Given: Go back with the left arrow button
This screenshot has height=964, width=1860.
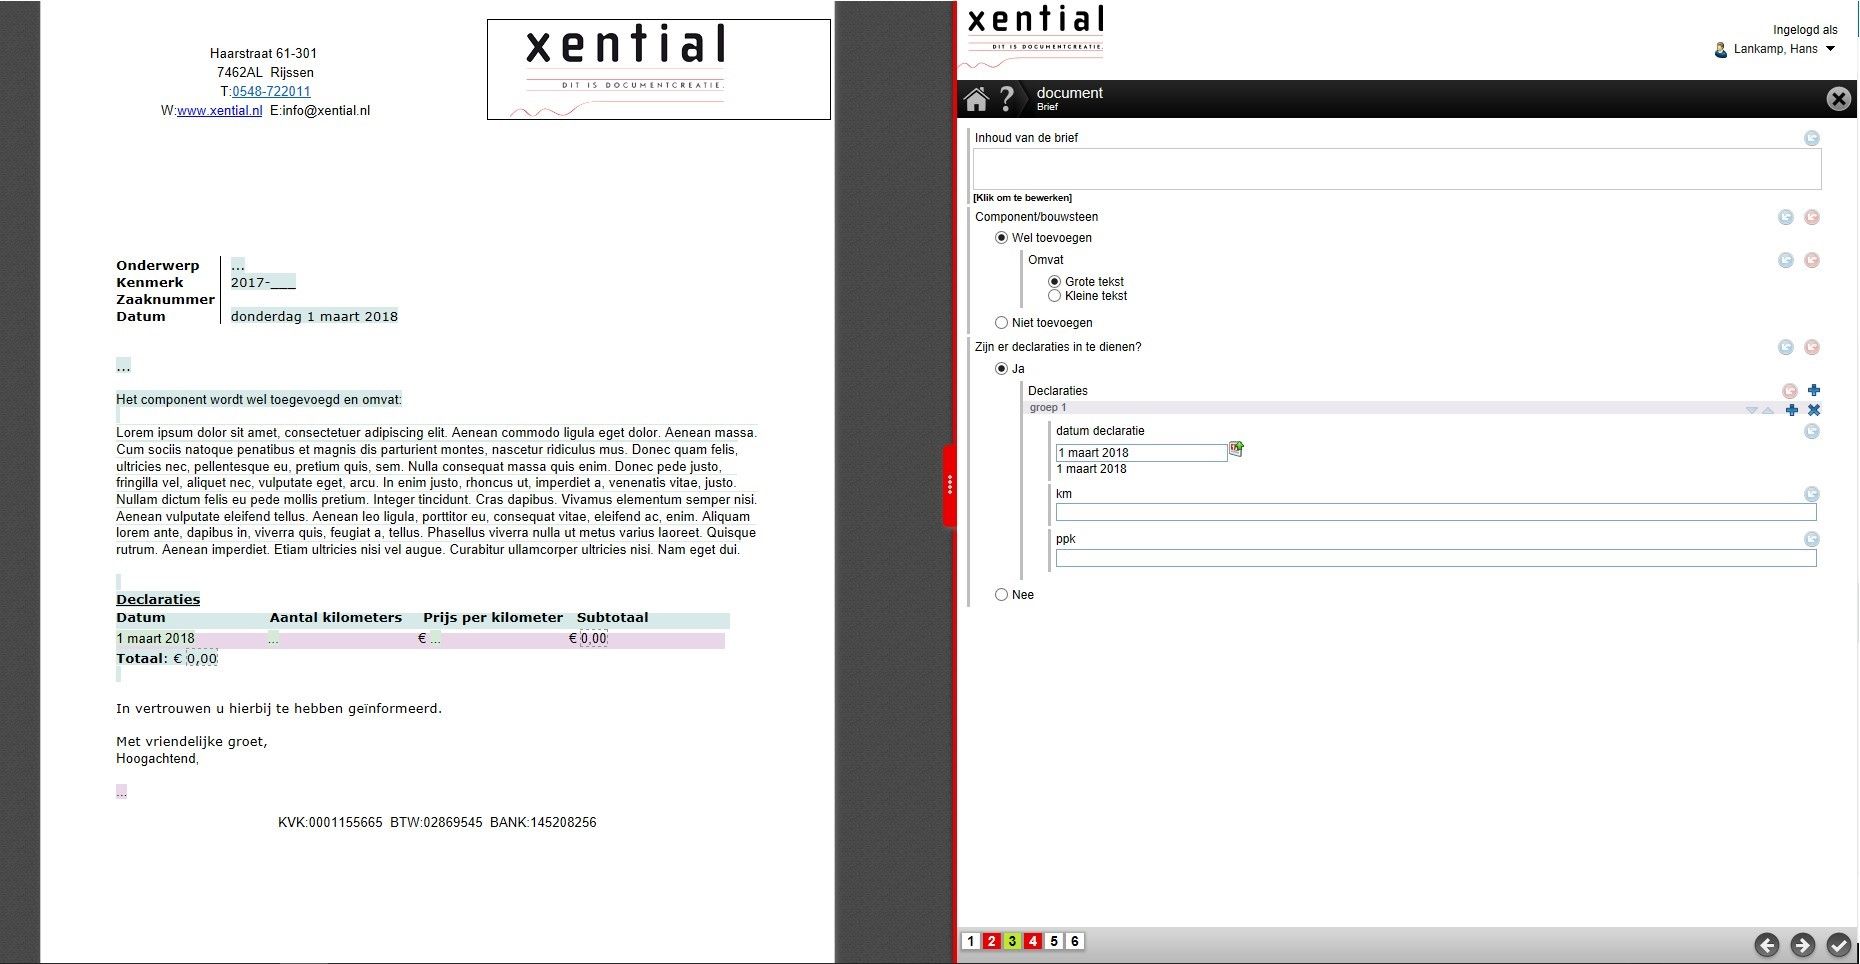Looking at the screenshot, I should (1767, 945).
